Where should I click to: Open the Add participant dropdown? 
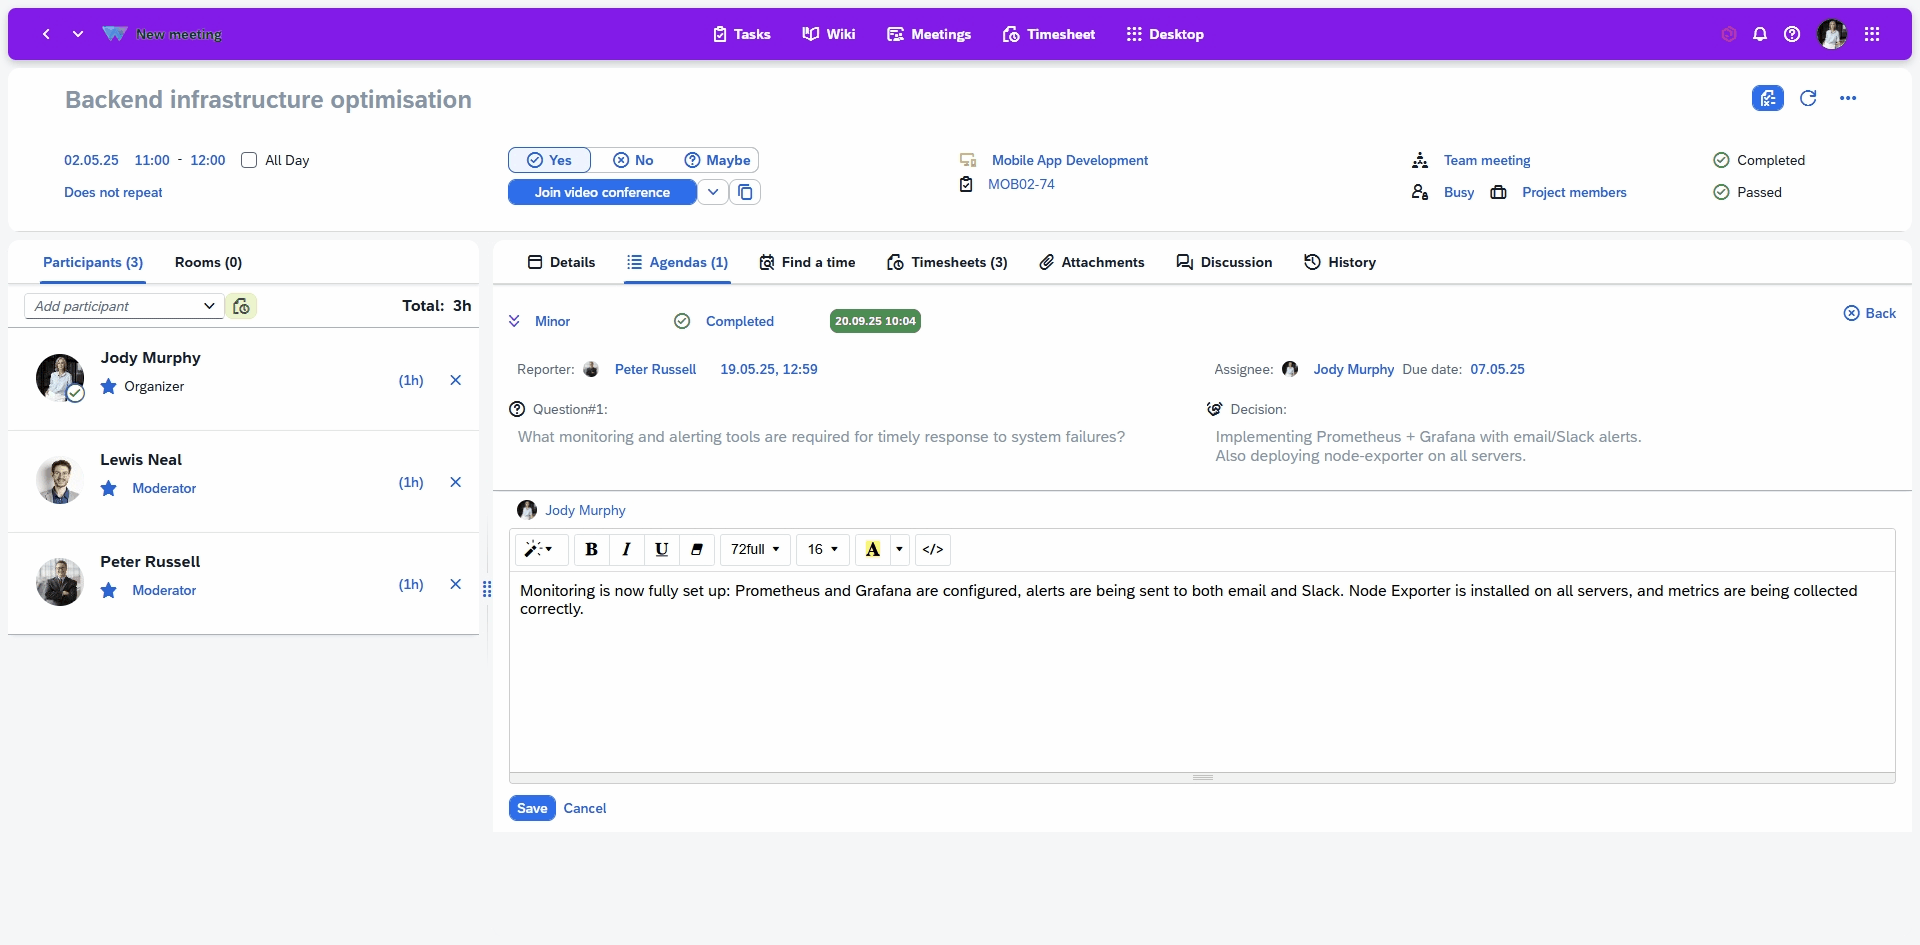pos(124,306)
